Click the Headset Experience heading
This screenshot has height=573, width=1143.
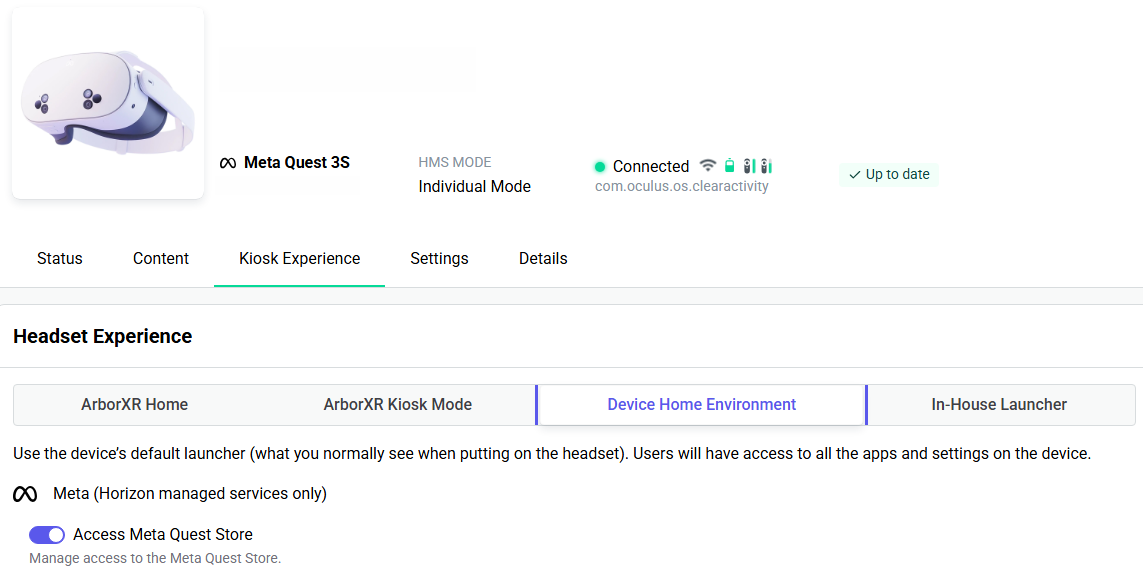coord(103,336)
